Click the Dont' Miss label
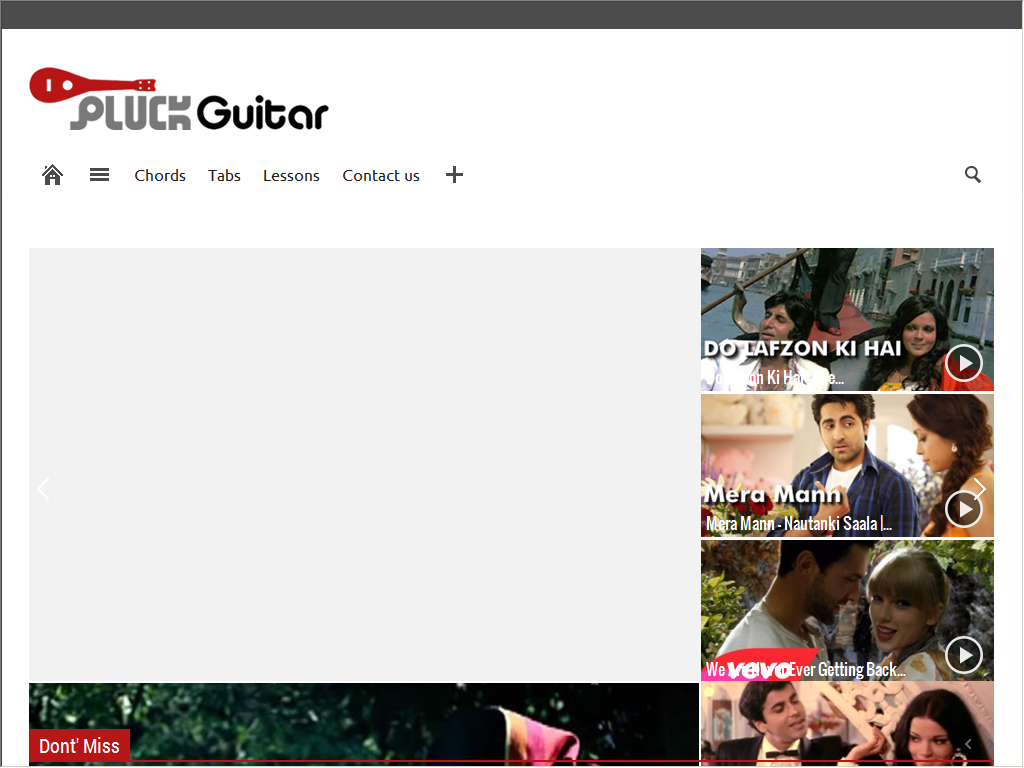The image size is (1024, 768). [80, 746]
